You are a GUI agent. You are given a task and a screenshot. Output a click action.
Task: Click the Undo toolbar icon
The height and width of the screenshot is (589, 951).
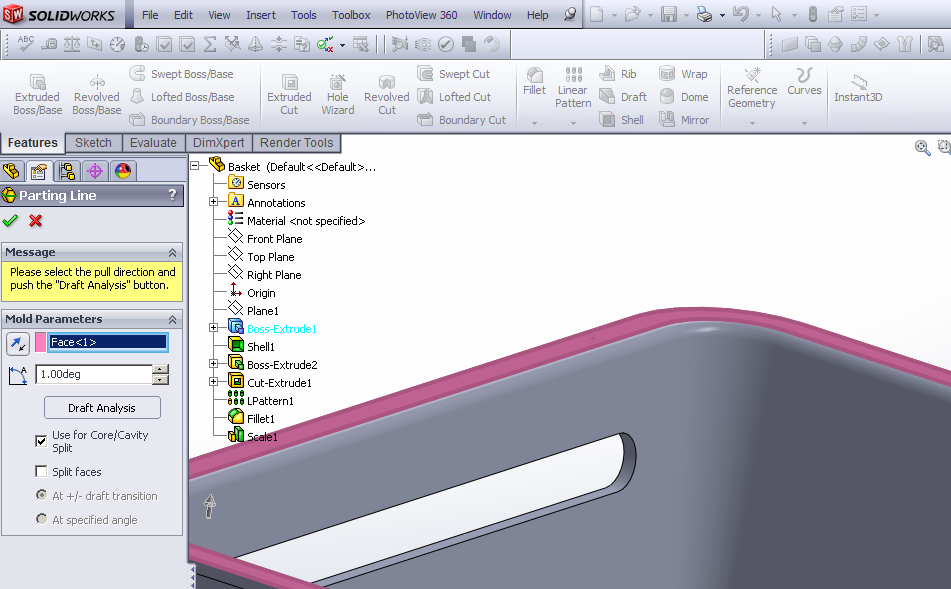[x=741, y=14]
